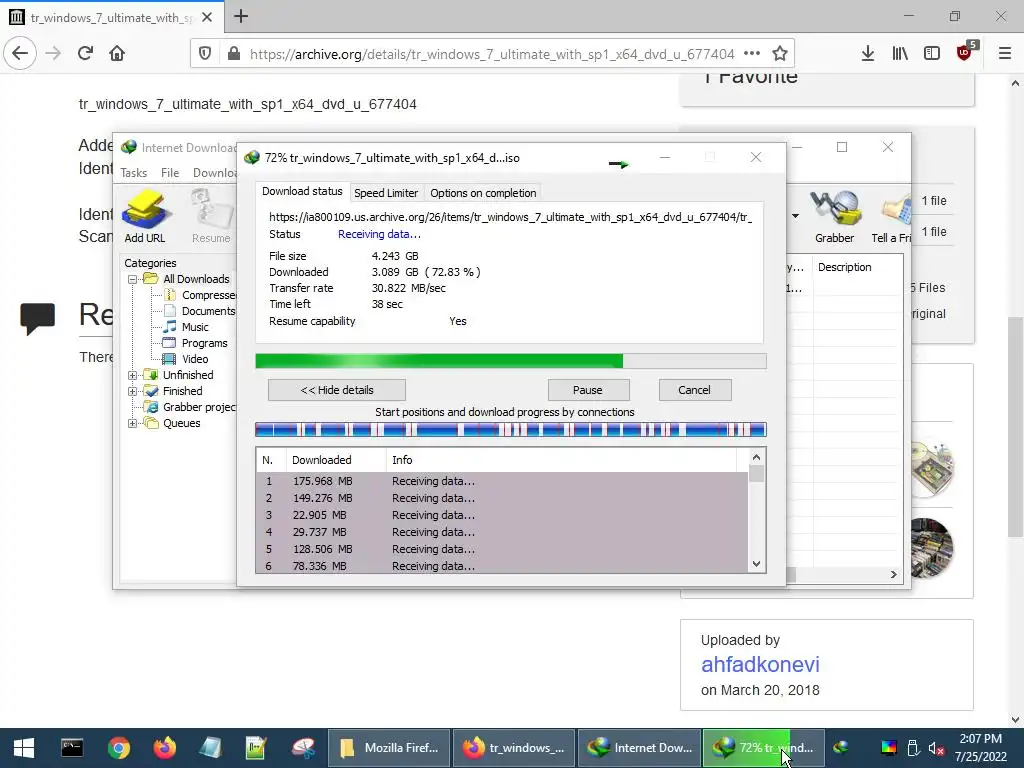Click the Firefox address bar URL
1024x768 pixels.
click(x=492, y=54)
